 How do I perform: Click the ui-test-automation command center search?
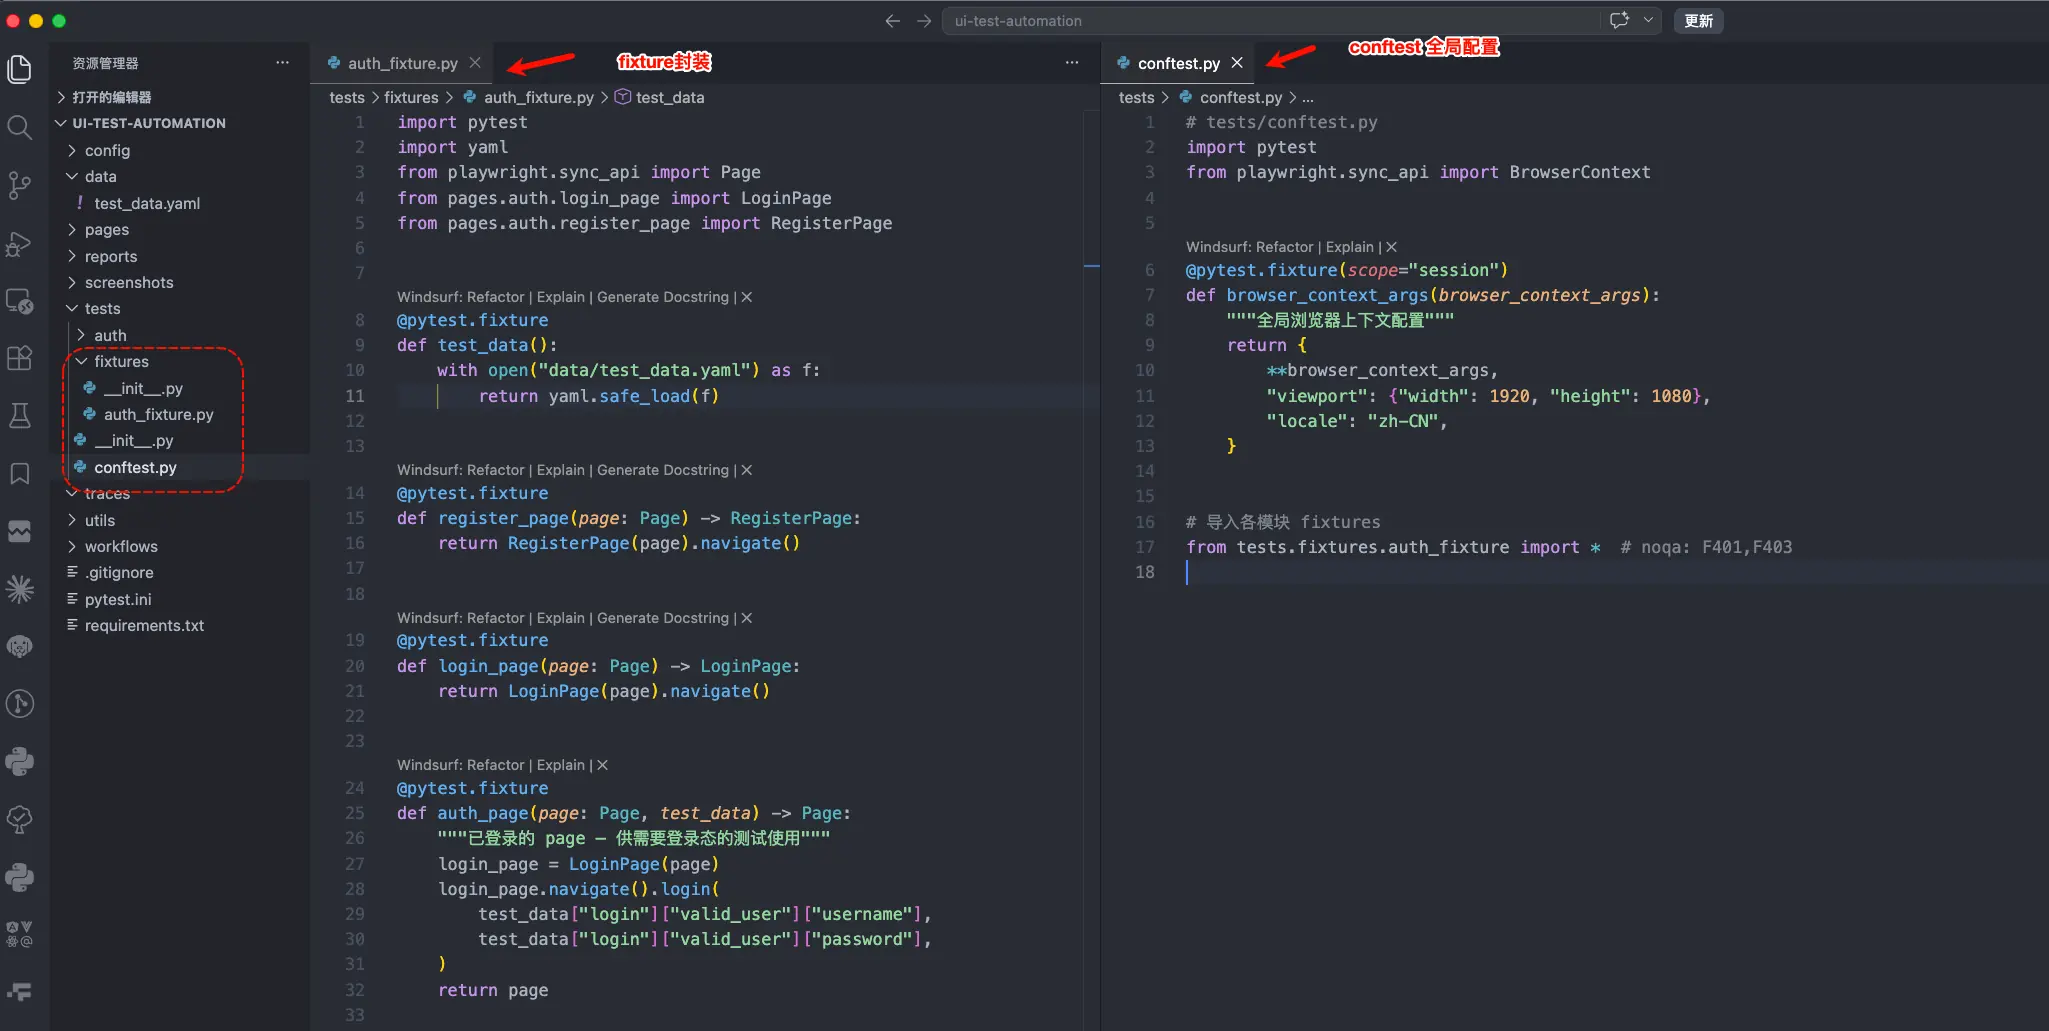click(1270, 21)
